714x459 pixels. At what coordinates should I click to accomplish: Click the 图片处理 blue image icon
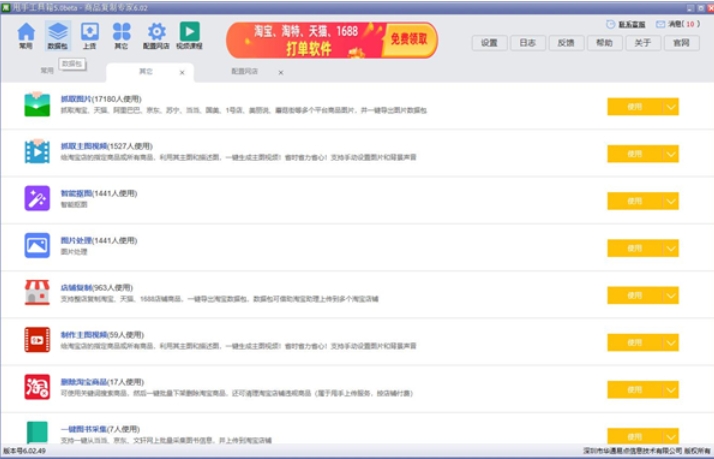[37, 245]
